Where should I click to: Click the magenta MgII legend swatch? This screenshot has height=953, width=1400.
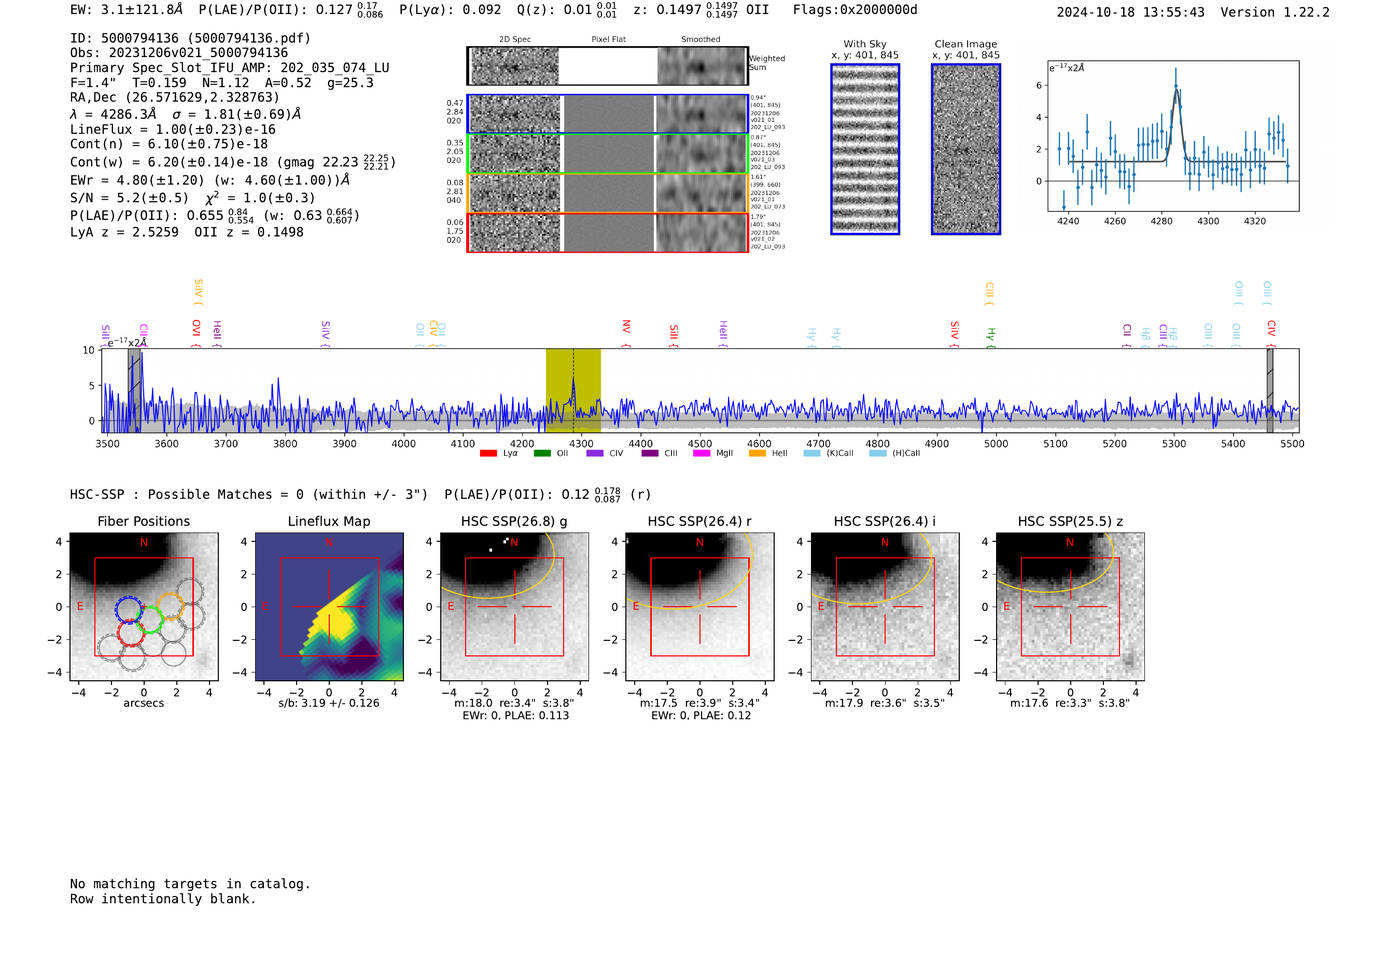(x=701, y=453)
